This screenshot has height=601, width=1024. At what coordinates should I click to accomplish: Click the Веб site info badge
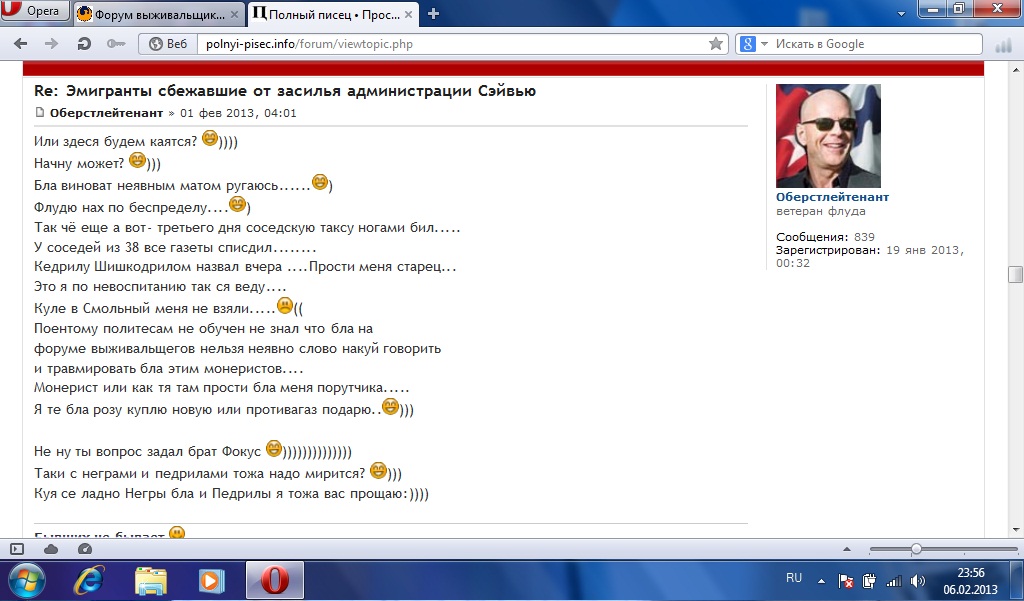click(168, 44)
